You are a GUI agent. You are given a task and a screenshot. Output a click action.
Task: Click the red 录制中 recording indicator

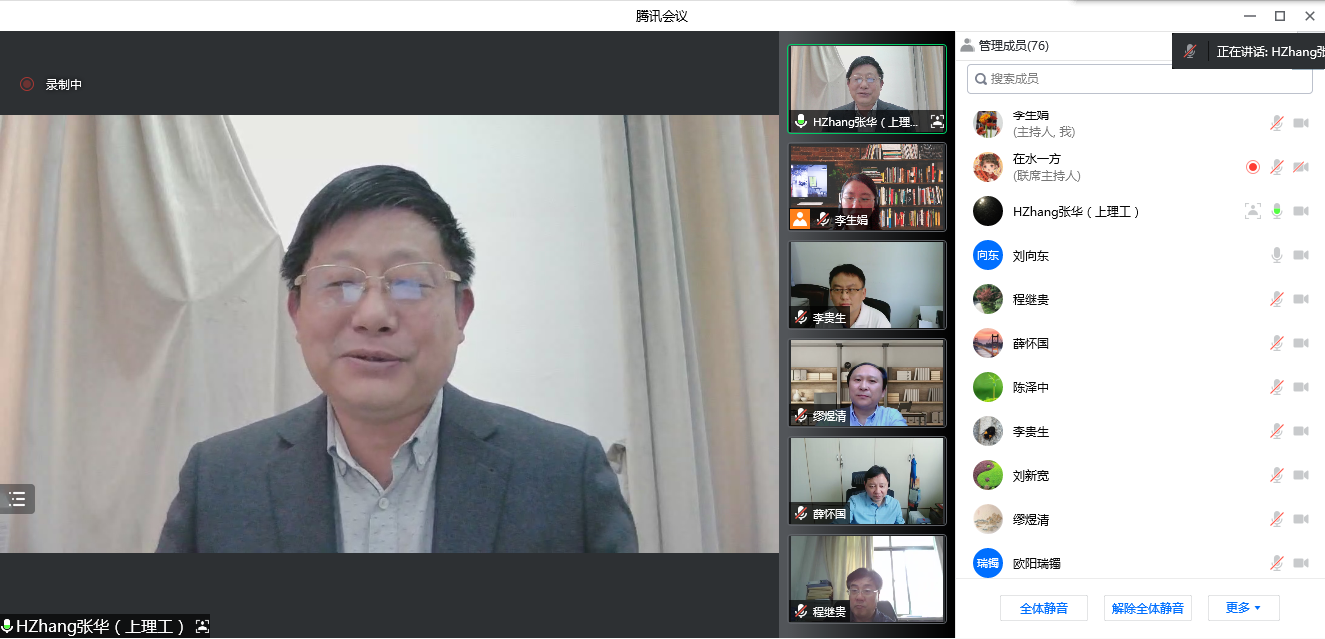[x=27, y=85]
